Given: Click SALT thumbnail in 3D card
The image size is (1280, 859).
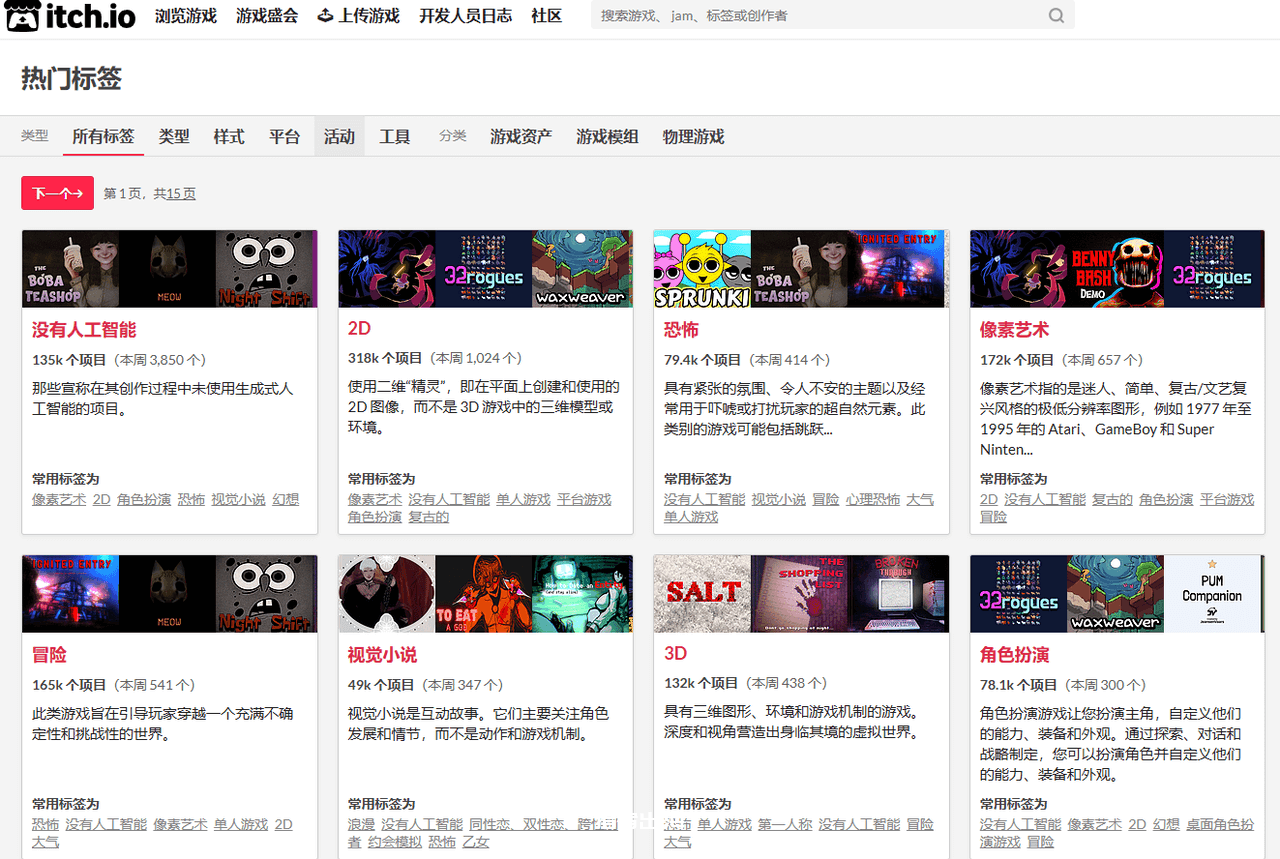Looking at the screenshot, I should point(702,594).
